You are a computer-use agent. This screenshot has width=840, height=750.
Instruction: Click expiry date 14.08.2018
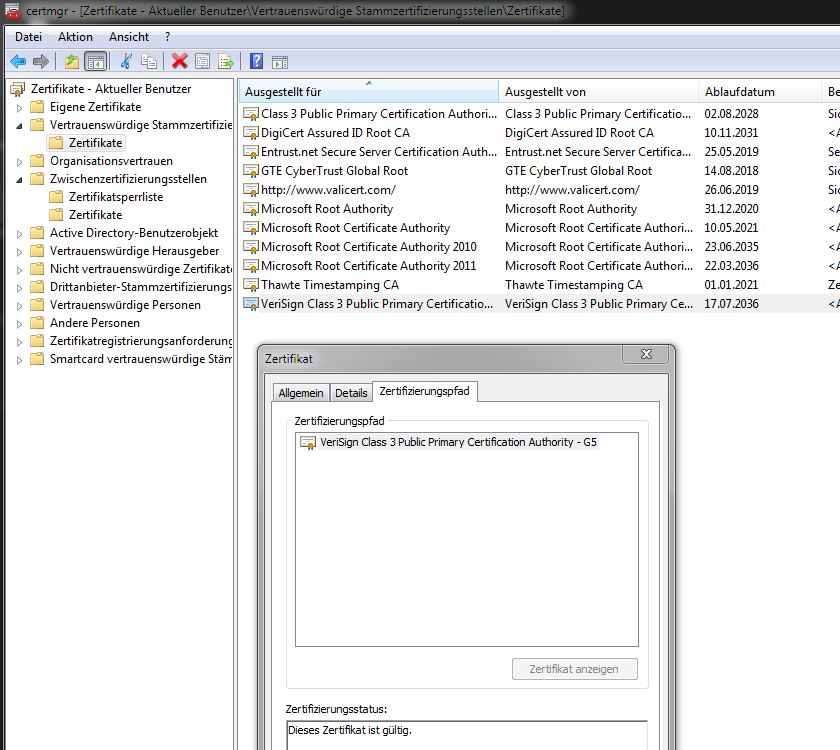(731, 171)
